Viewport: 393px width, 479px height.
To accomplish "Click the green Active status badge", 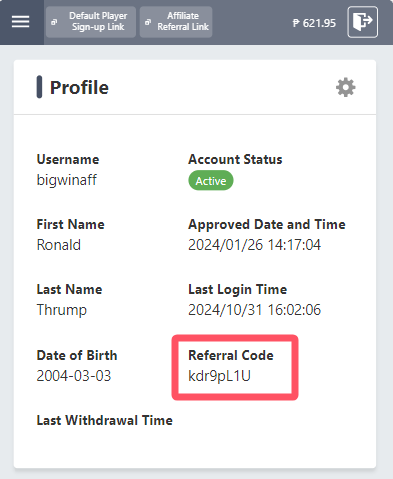I will [x=211, y=181].
